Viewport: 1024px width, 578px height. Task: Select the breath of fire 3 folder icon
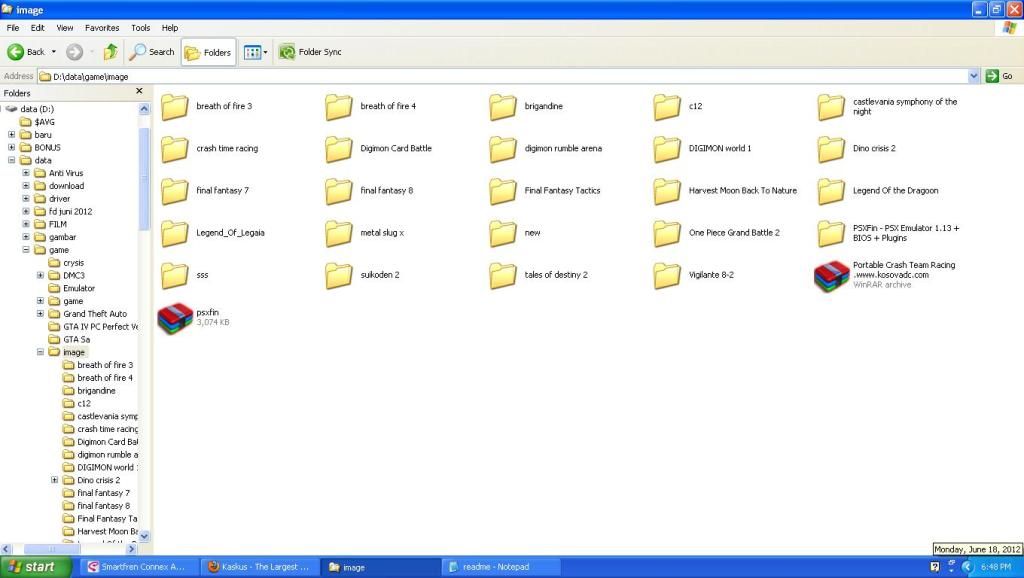point(175,106)
